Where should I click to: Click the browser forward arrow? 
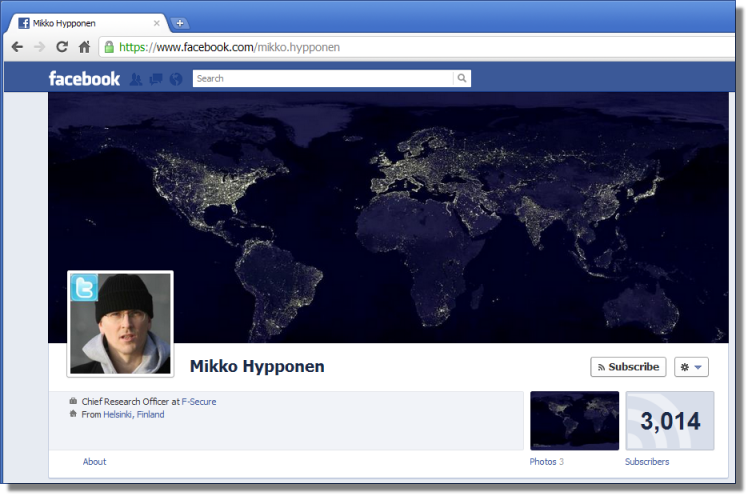pos(39,47)
